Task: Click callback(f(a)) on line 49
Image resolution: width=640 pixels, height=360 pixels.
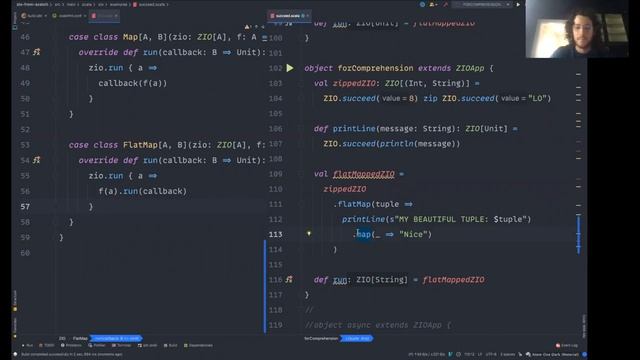Action: [x=133, y=83]
